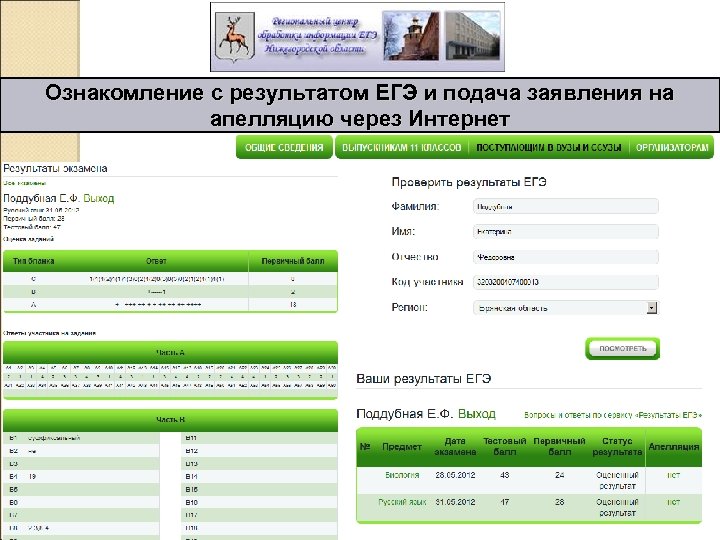
Task: Open the Биология subject link
Action: [x=402, y=475]
